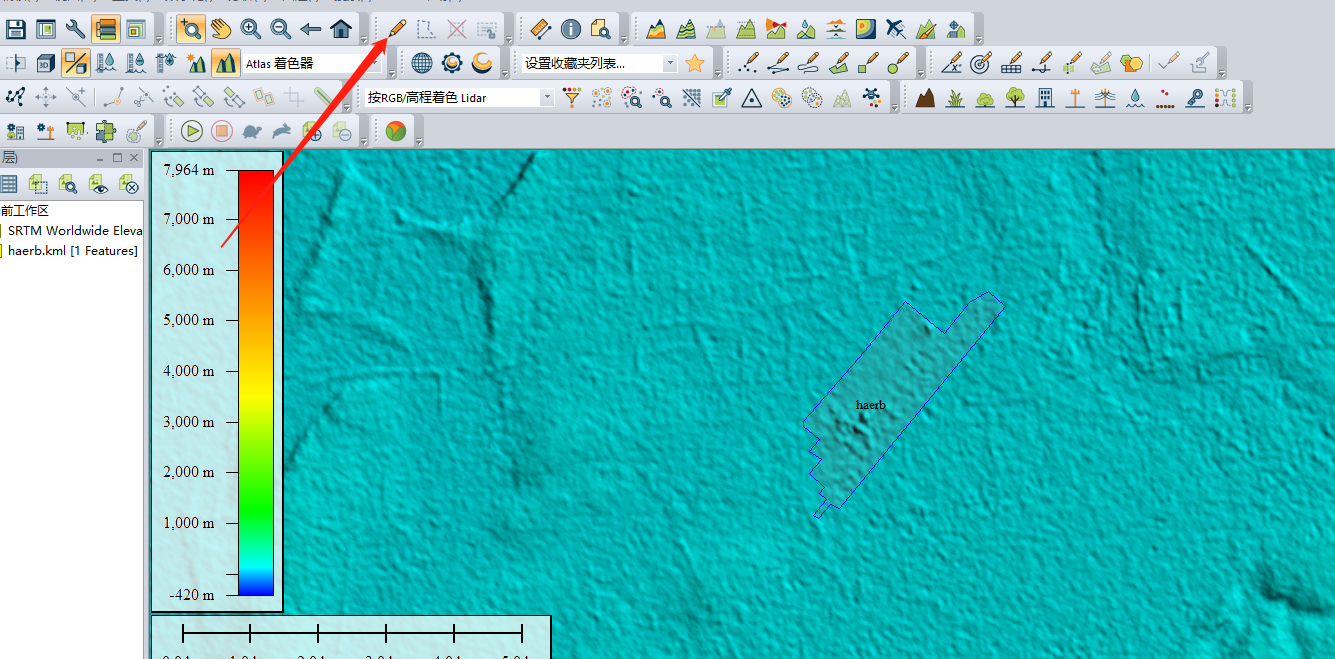Image resolution: width=1335 pixels, height=659 pixels.
Task: Click the Save workspace floppy disk icon
Action: pyautogui.click(x=15, y=29)
